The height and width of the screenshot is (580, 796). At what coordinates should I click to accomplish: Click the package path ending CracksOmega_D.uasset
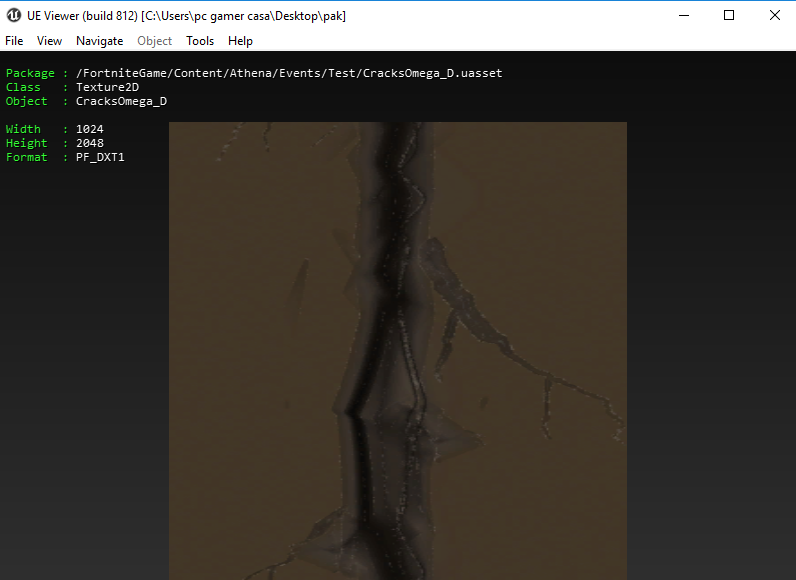coord(289,73)
